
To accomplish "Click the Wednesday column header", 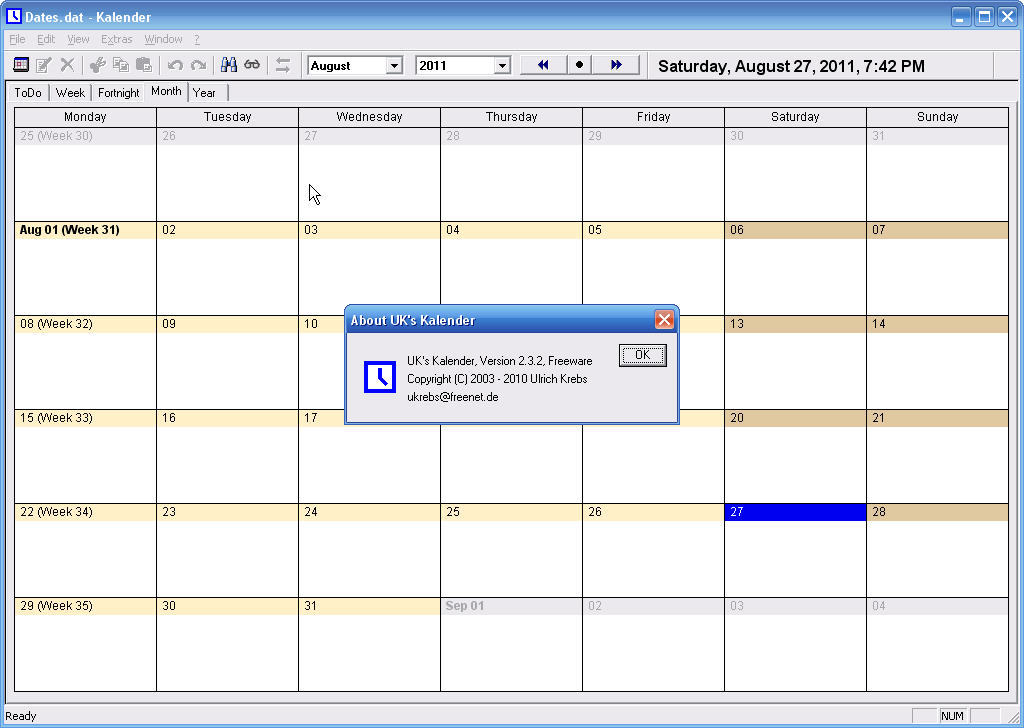I will click(369, 117).
